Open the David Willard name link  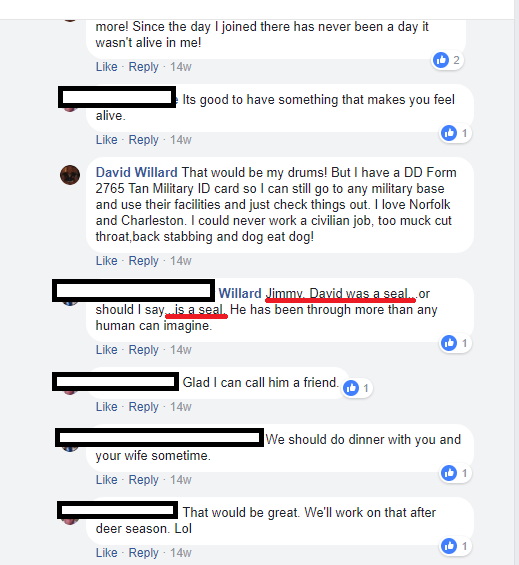[x=137, y=172]
